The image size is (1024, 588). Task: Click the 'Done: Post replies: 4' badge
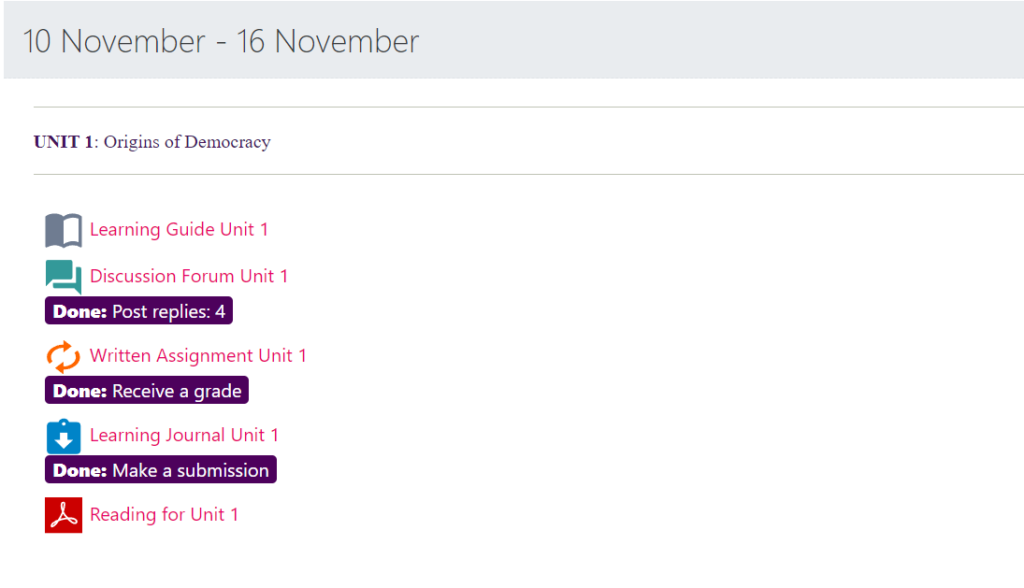pyautogui.click(x=139, y=312)
